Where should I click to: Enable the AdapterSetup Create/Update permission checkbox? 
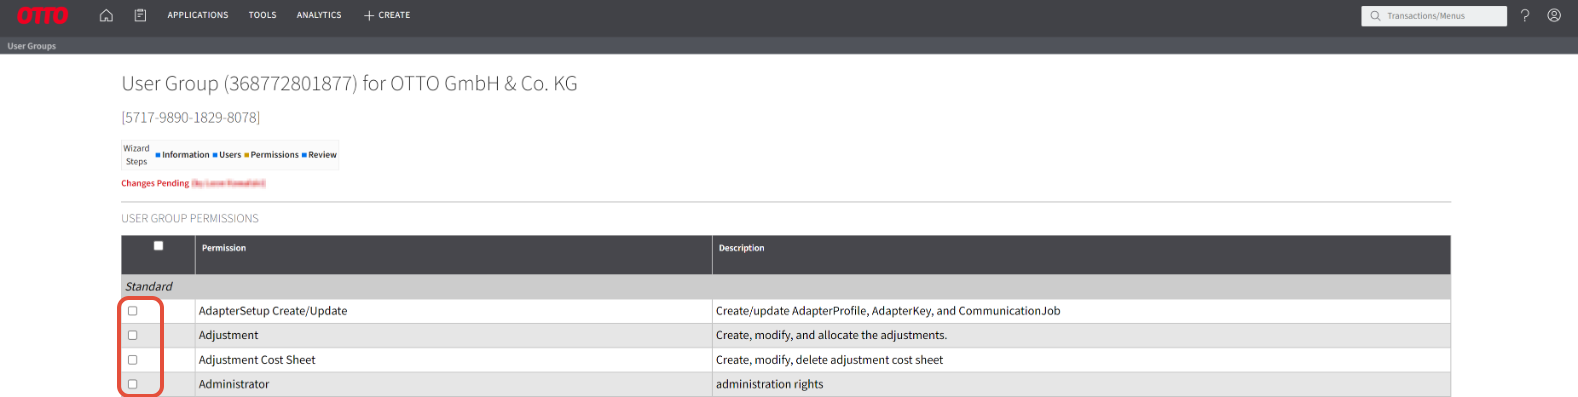click(132, 311)
